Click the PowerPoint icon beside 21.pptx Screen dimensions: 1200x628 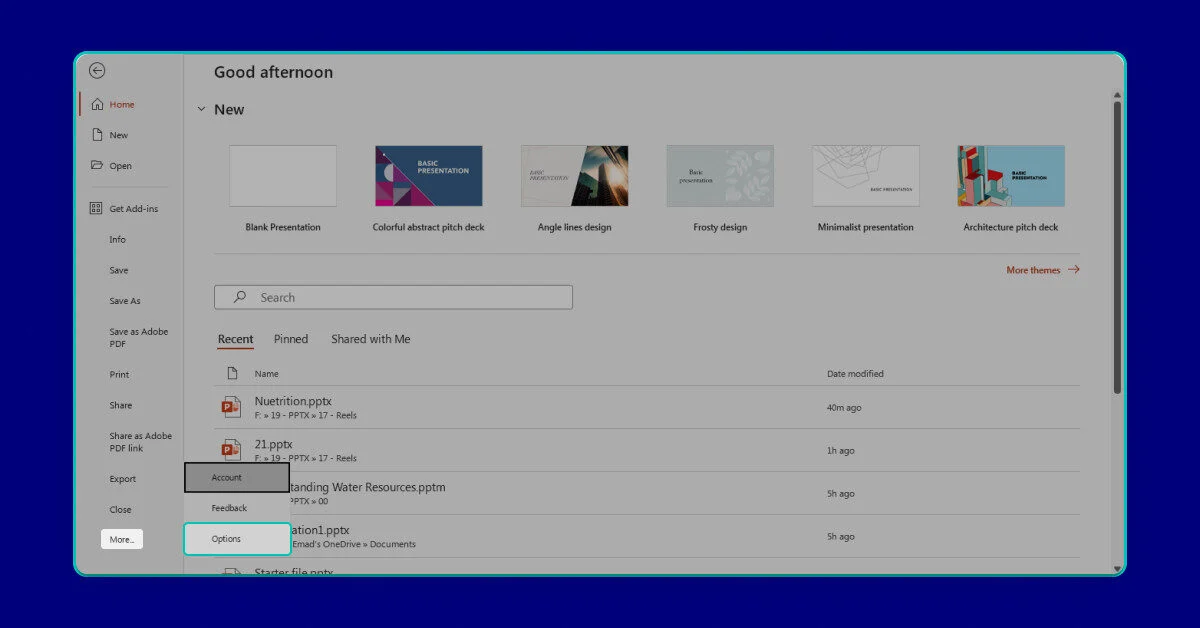232,449
